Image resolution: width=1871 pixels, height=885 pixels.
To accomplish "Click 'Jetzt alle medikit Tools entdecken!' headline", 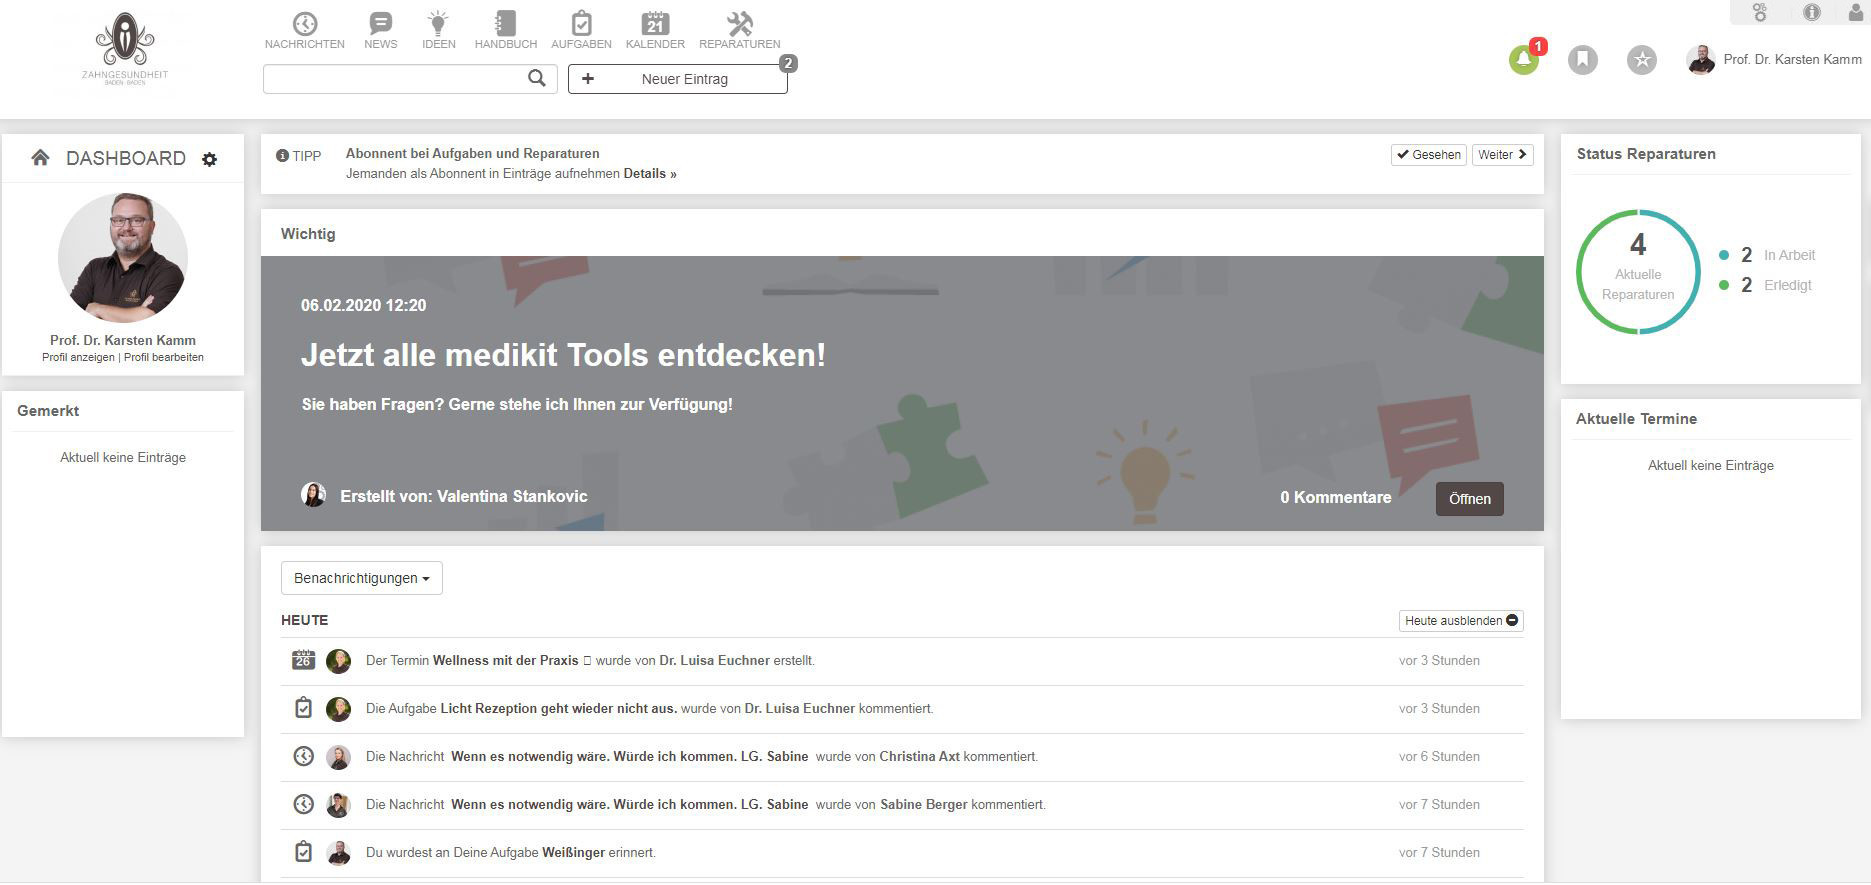I will coord(563,355).
